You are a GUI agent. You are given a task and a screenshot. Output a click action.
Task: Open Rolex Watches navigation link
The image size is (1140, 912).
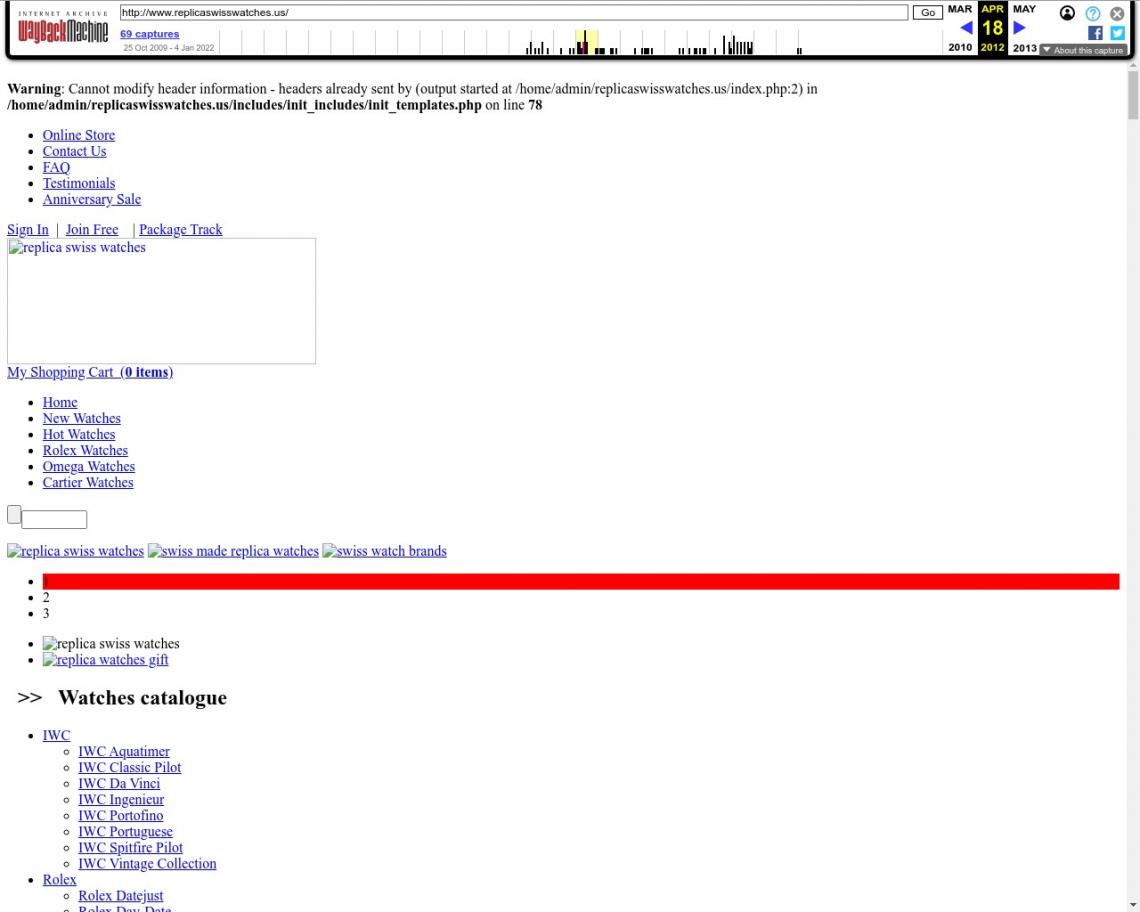coord(85,451)
